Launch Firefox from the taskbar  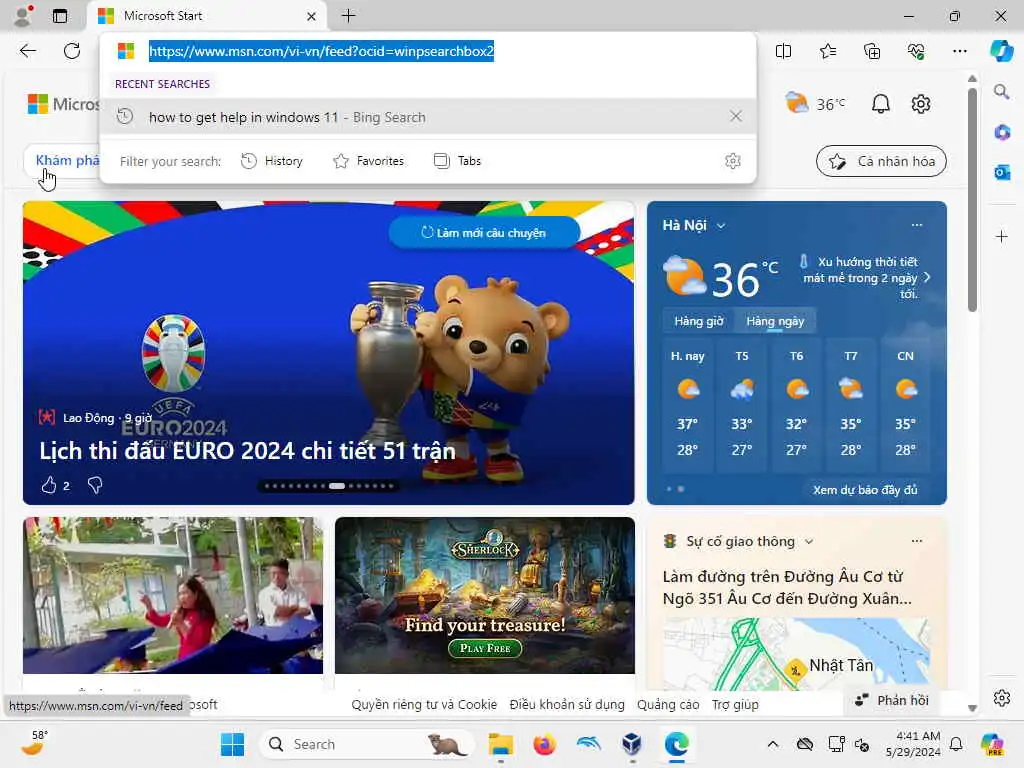[x=545, y=744]
